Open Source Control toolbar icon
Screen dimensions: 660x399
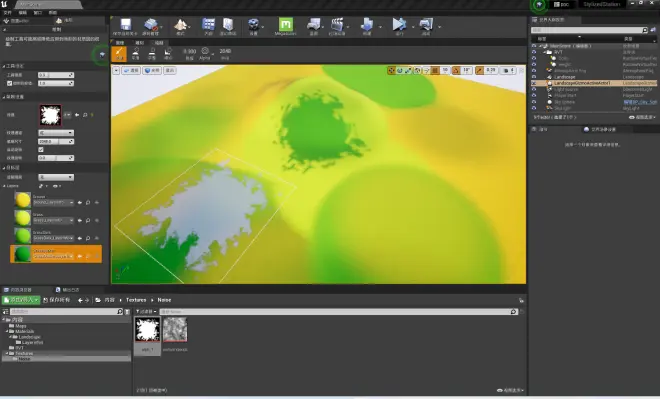point(151,24)
